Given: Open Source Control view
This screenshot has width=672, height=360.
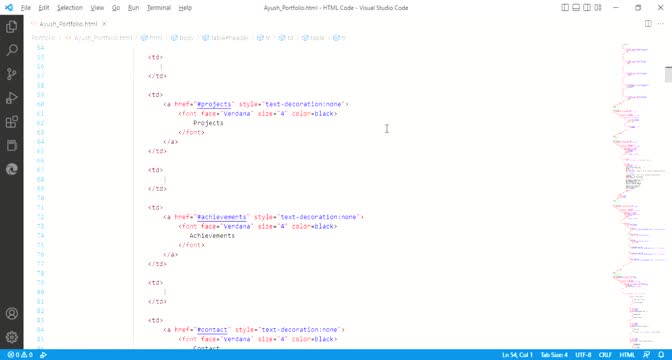Looking at the screenshot, I should click(x=12, y=74).
